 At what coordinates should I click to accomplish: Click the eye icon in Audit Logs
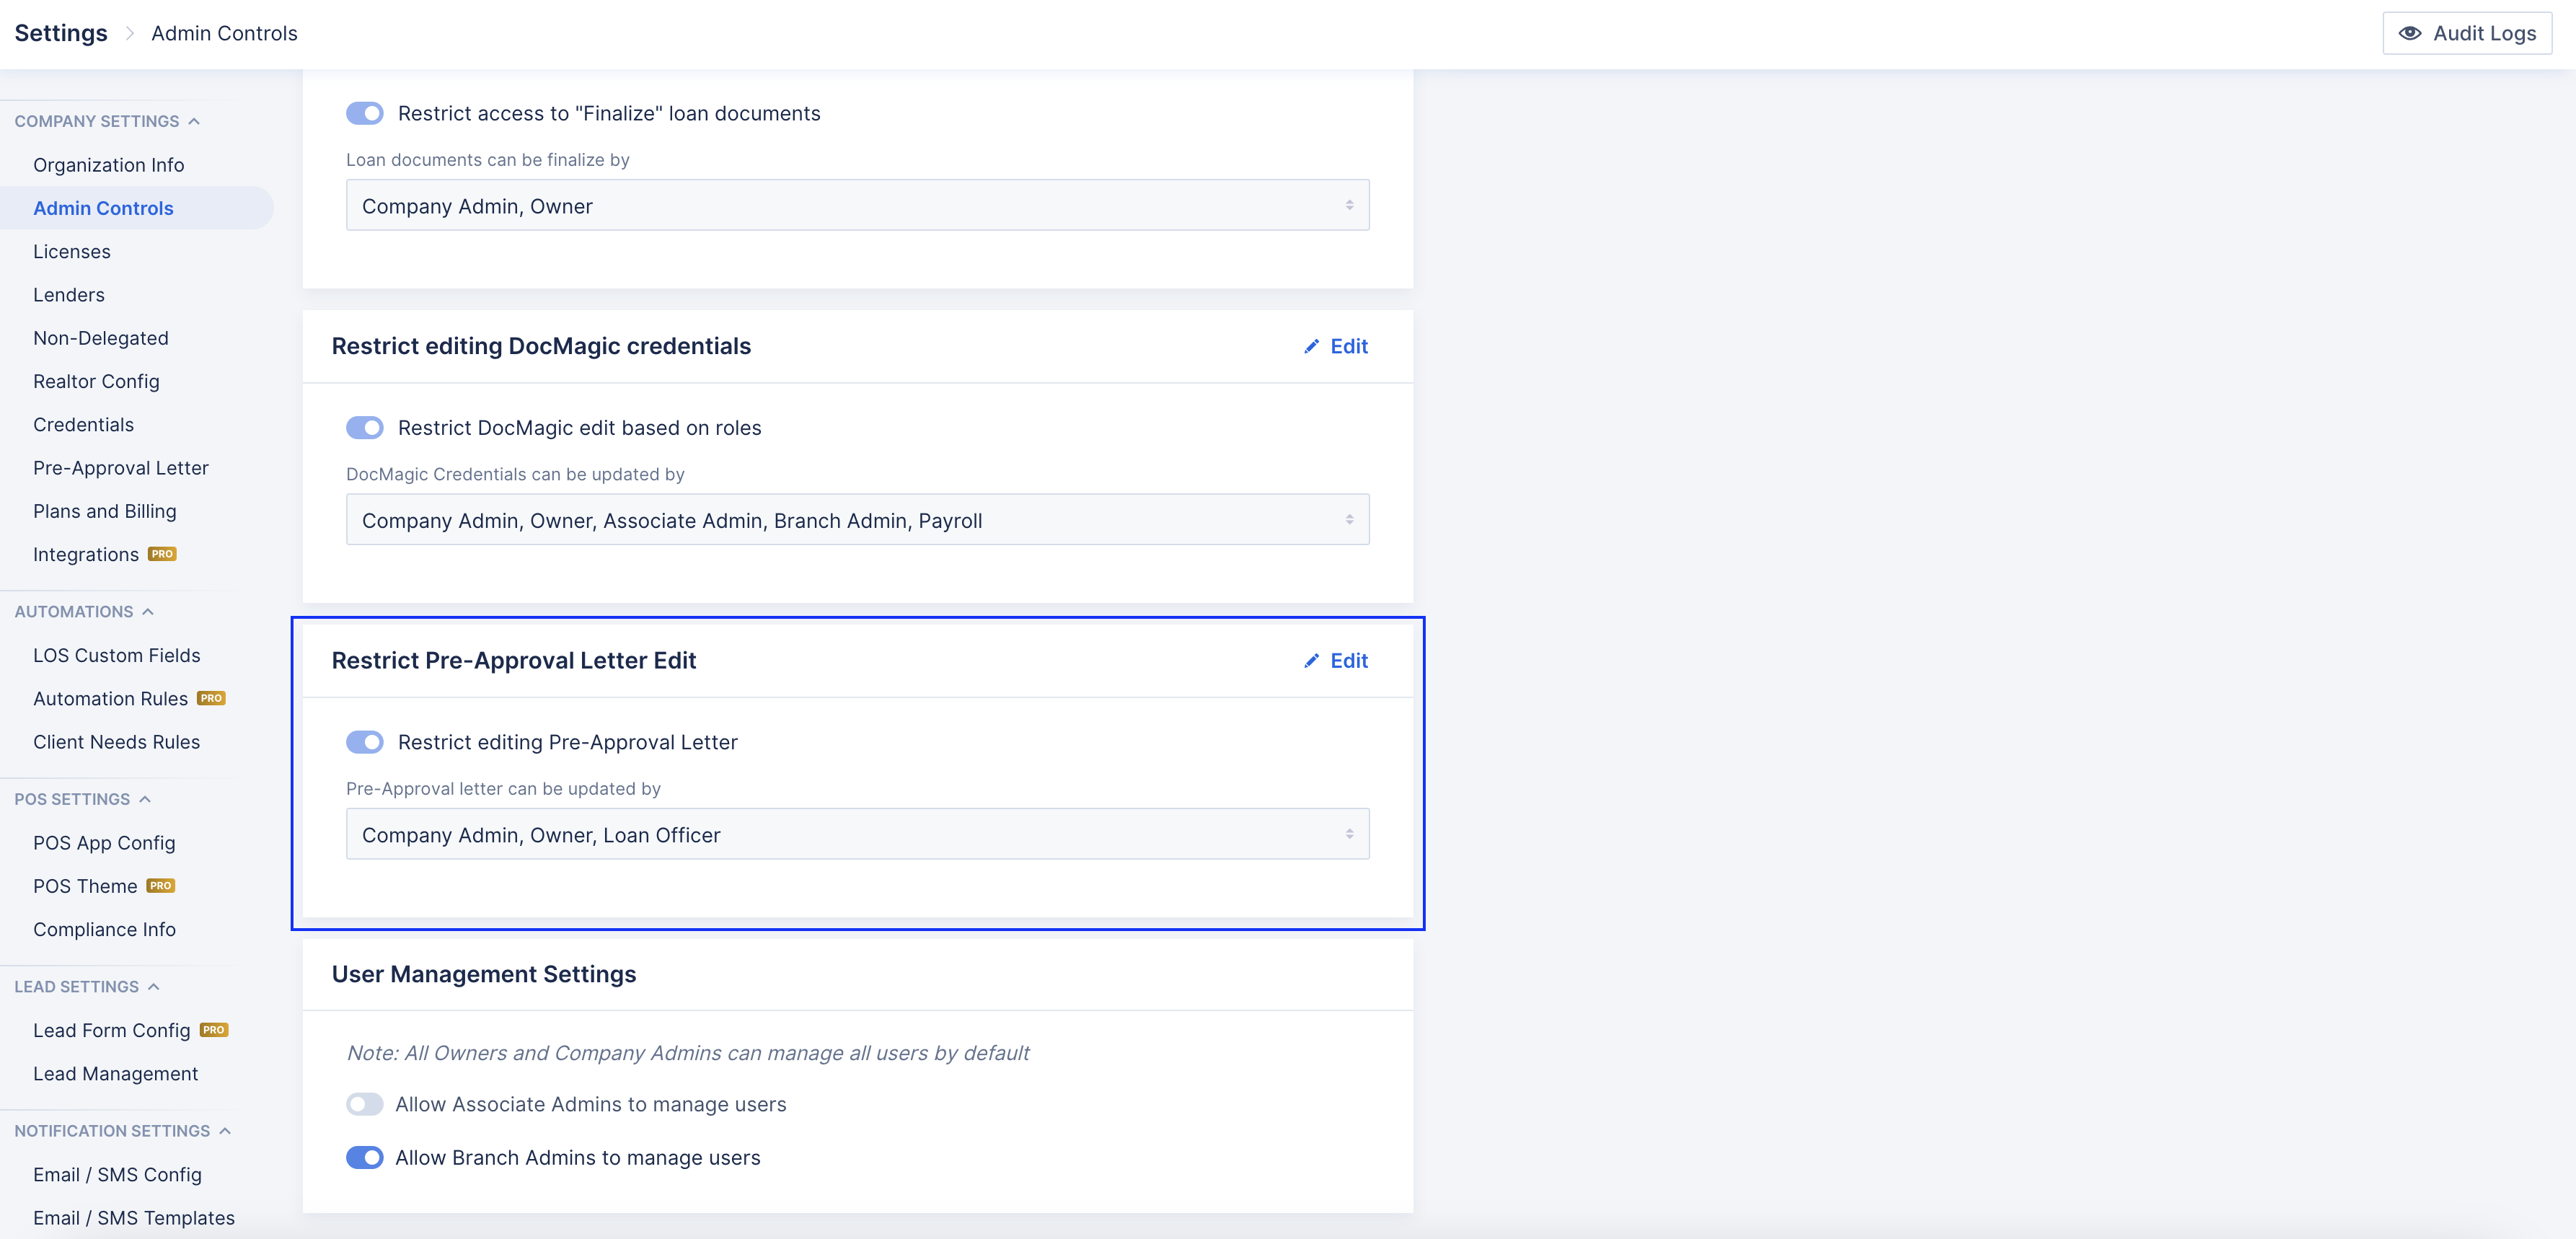click(2410, 33)
